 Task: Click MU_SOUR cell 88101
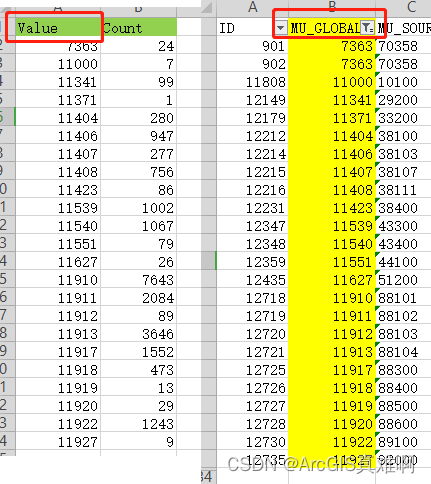(x=404, y=298)
